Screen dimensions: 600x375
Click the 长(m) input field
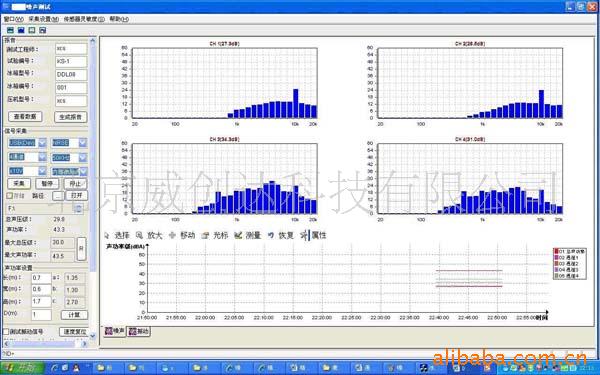click(x=41, y=277)
